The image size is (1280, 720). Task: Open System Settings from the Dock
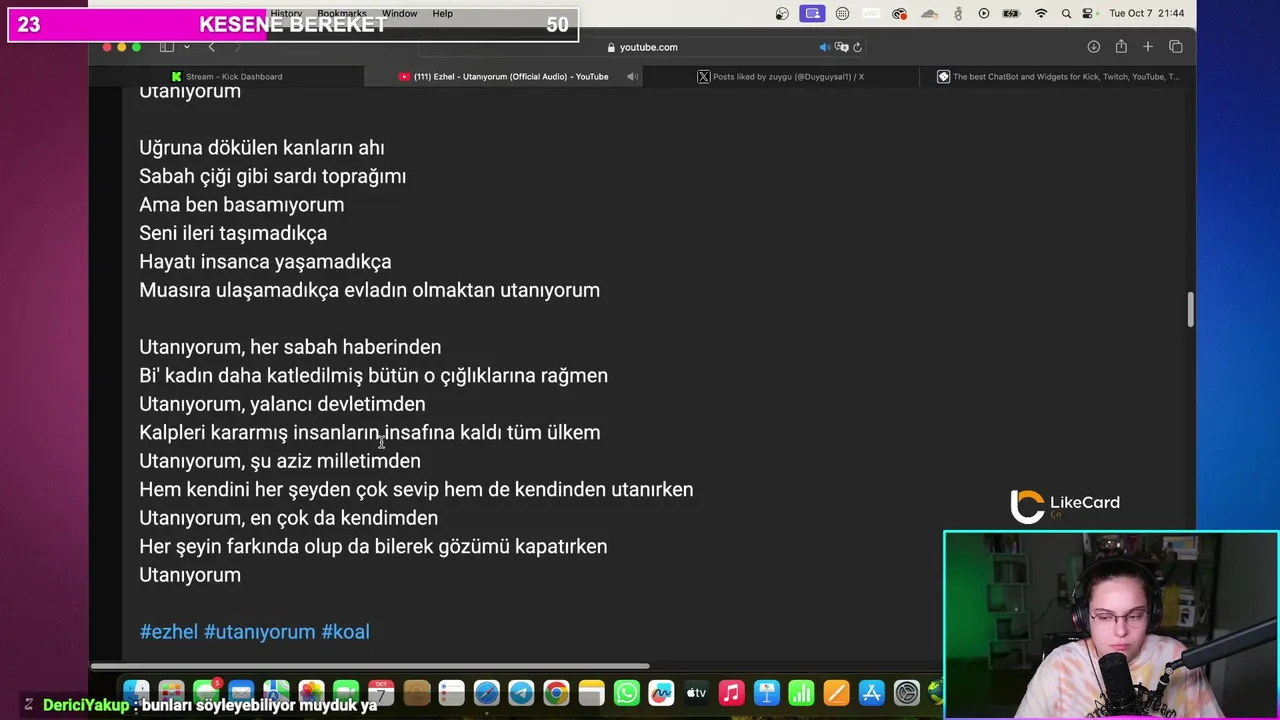(906, 692)
